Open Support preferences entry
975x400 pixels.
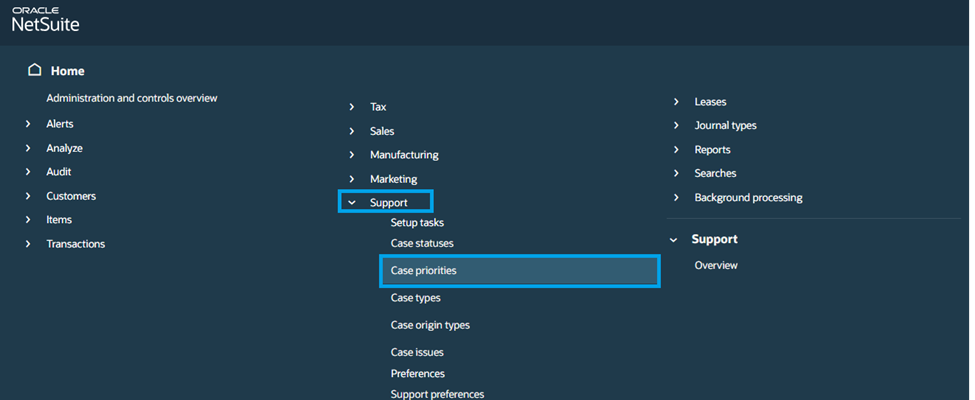coord(437,394)
